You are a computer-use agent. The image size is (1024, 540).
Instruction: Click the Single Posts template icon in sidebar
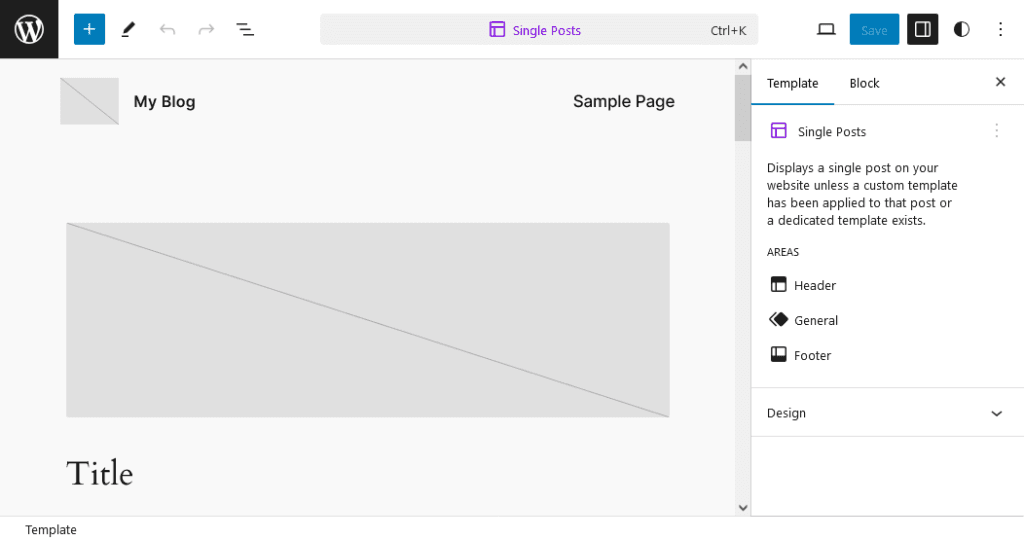coord(778,131)
